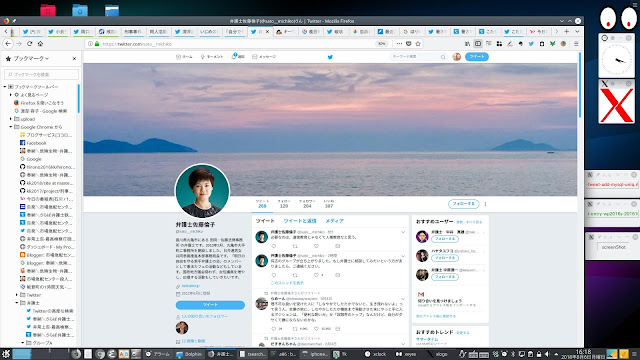This screenshot has width=640, height=360.
Task: Toggle the sidebar button in Firefox toolbar
Action: click(478, 44)
